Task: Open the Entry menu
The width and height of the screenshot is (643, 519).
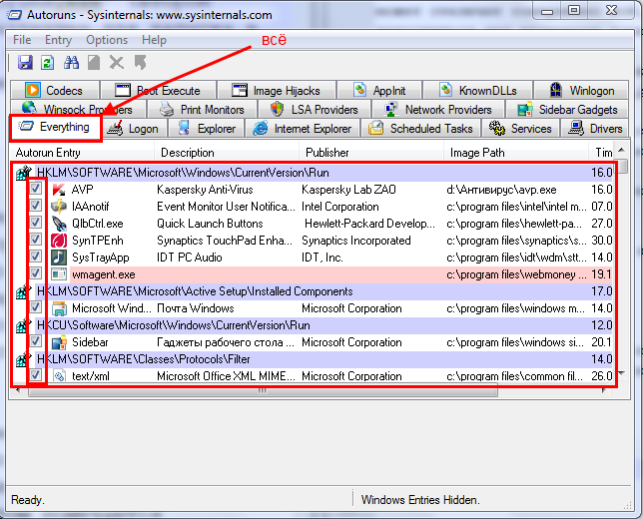Action: pos(58,40)
